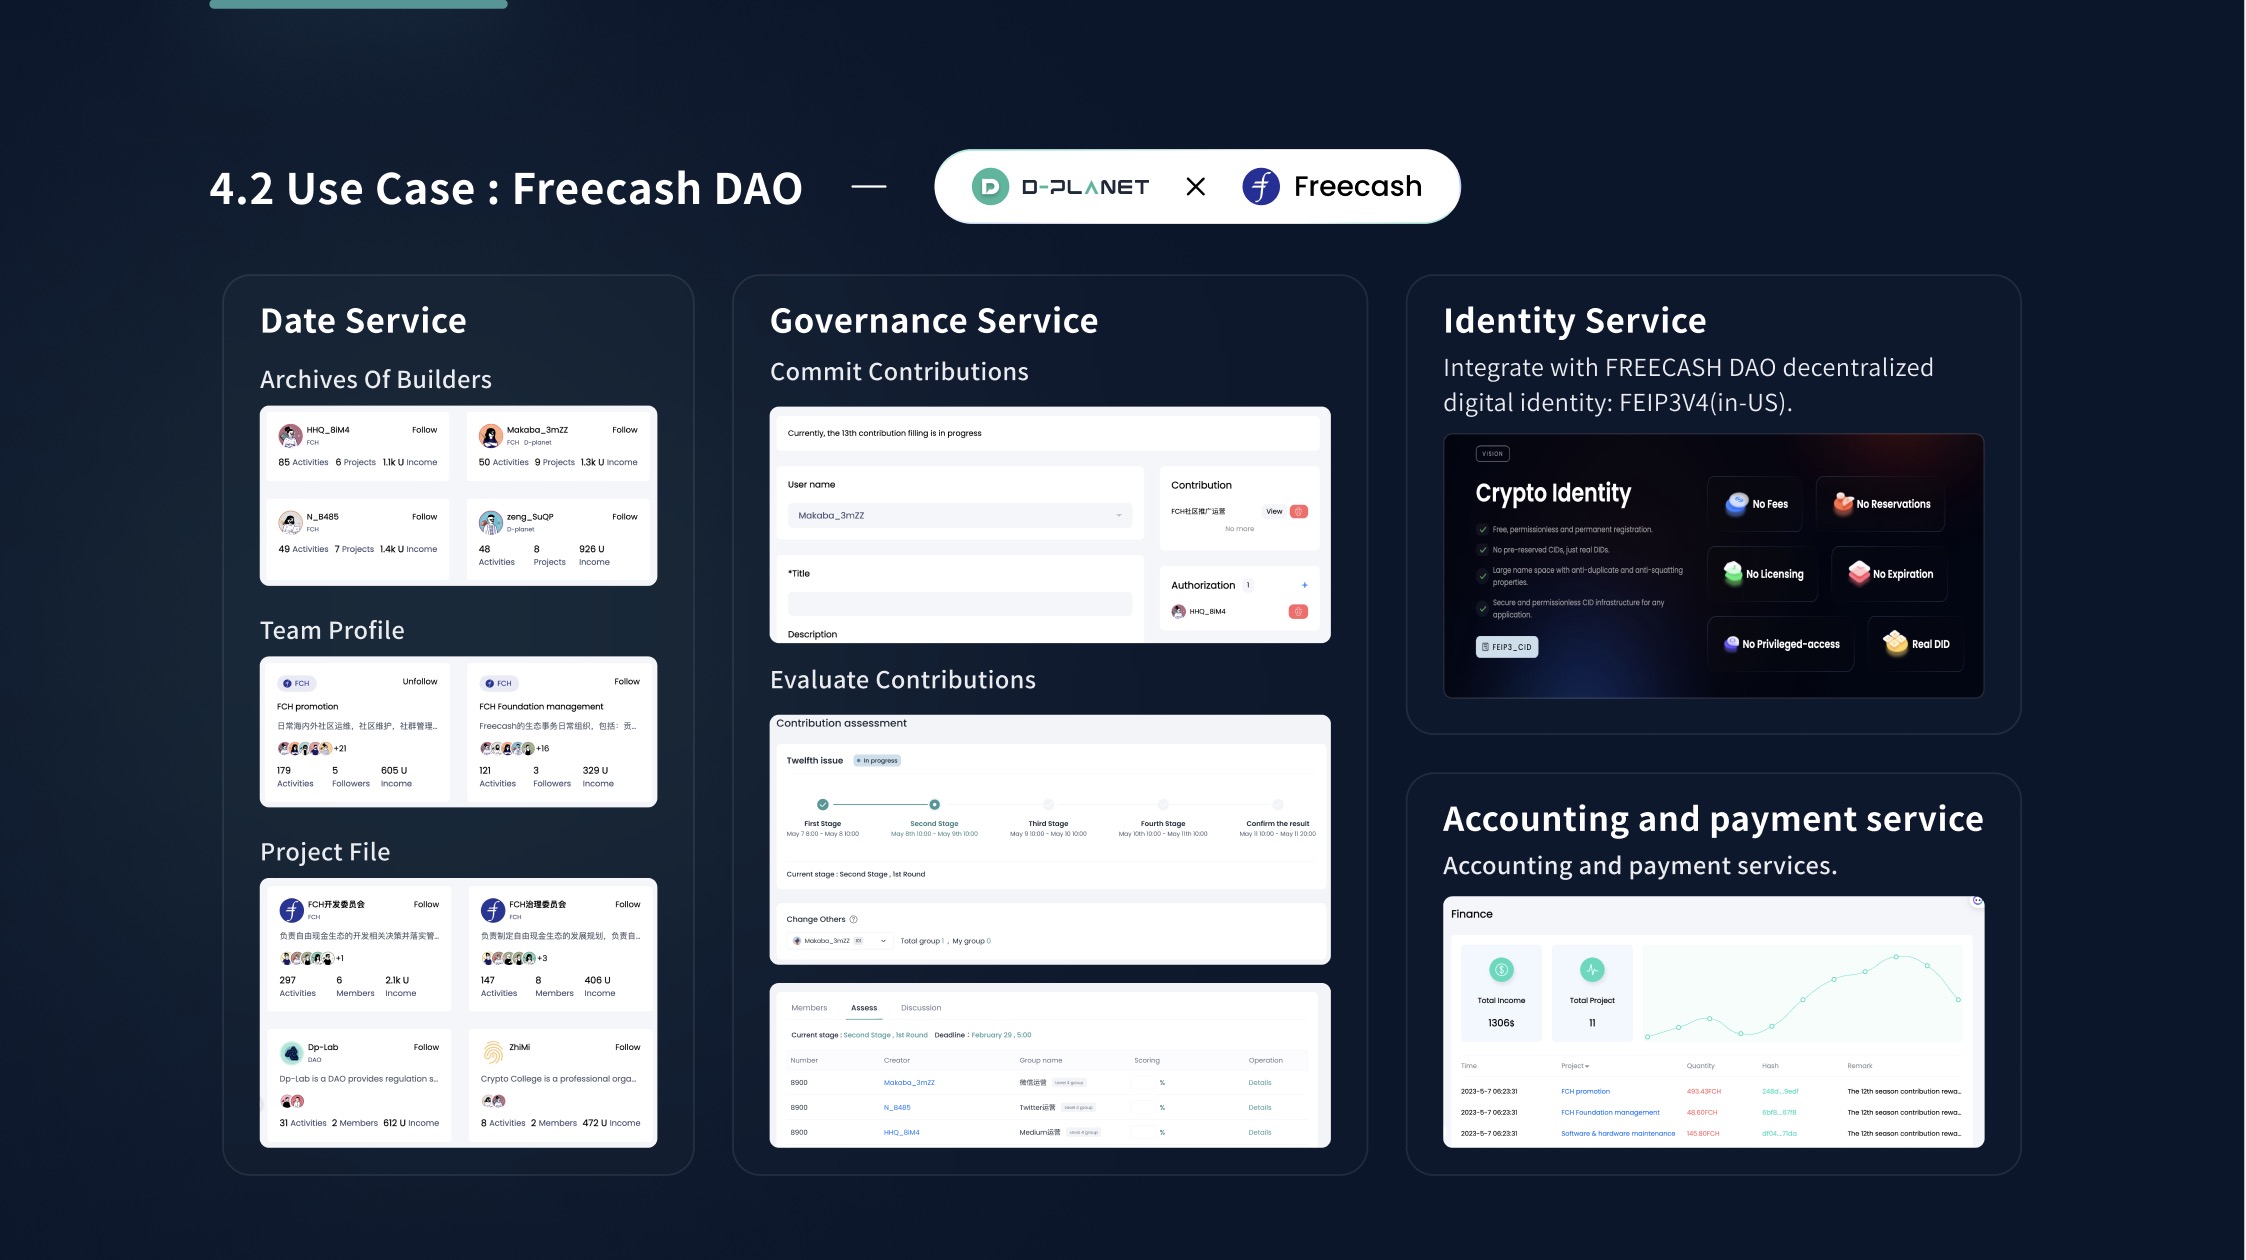Viewport: 2246px width, 1260px height.
Task: Click the Freecash logo icon in header
Action: point(1261,186)
